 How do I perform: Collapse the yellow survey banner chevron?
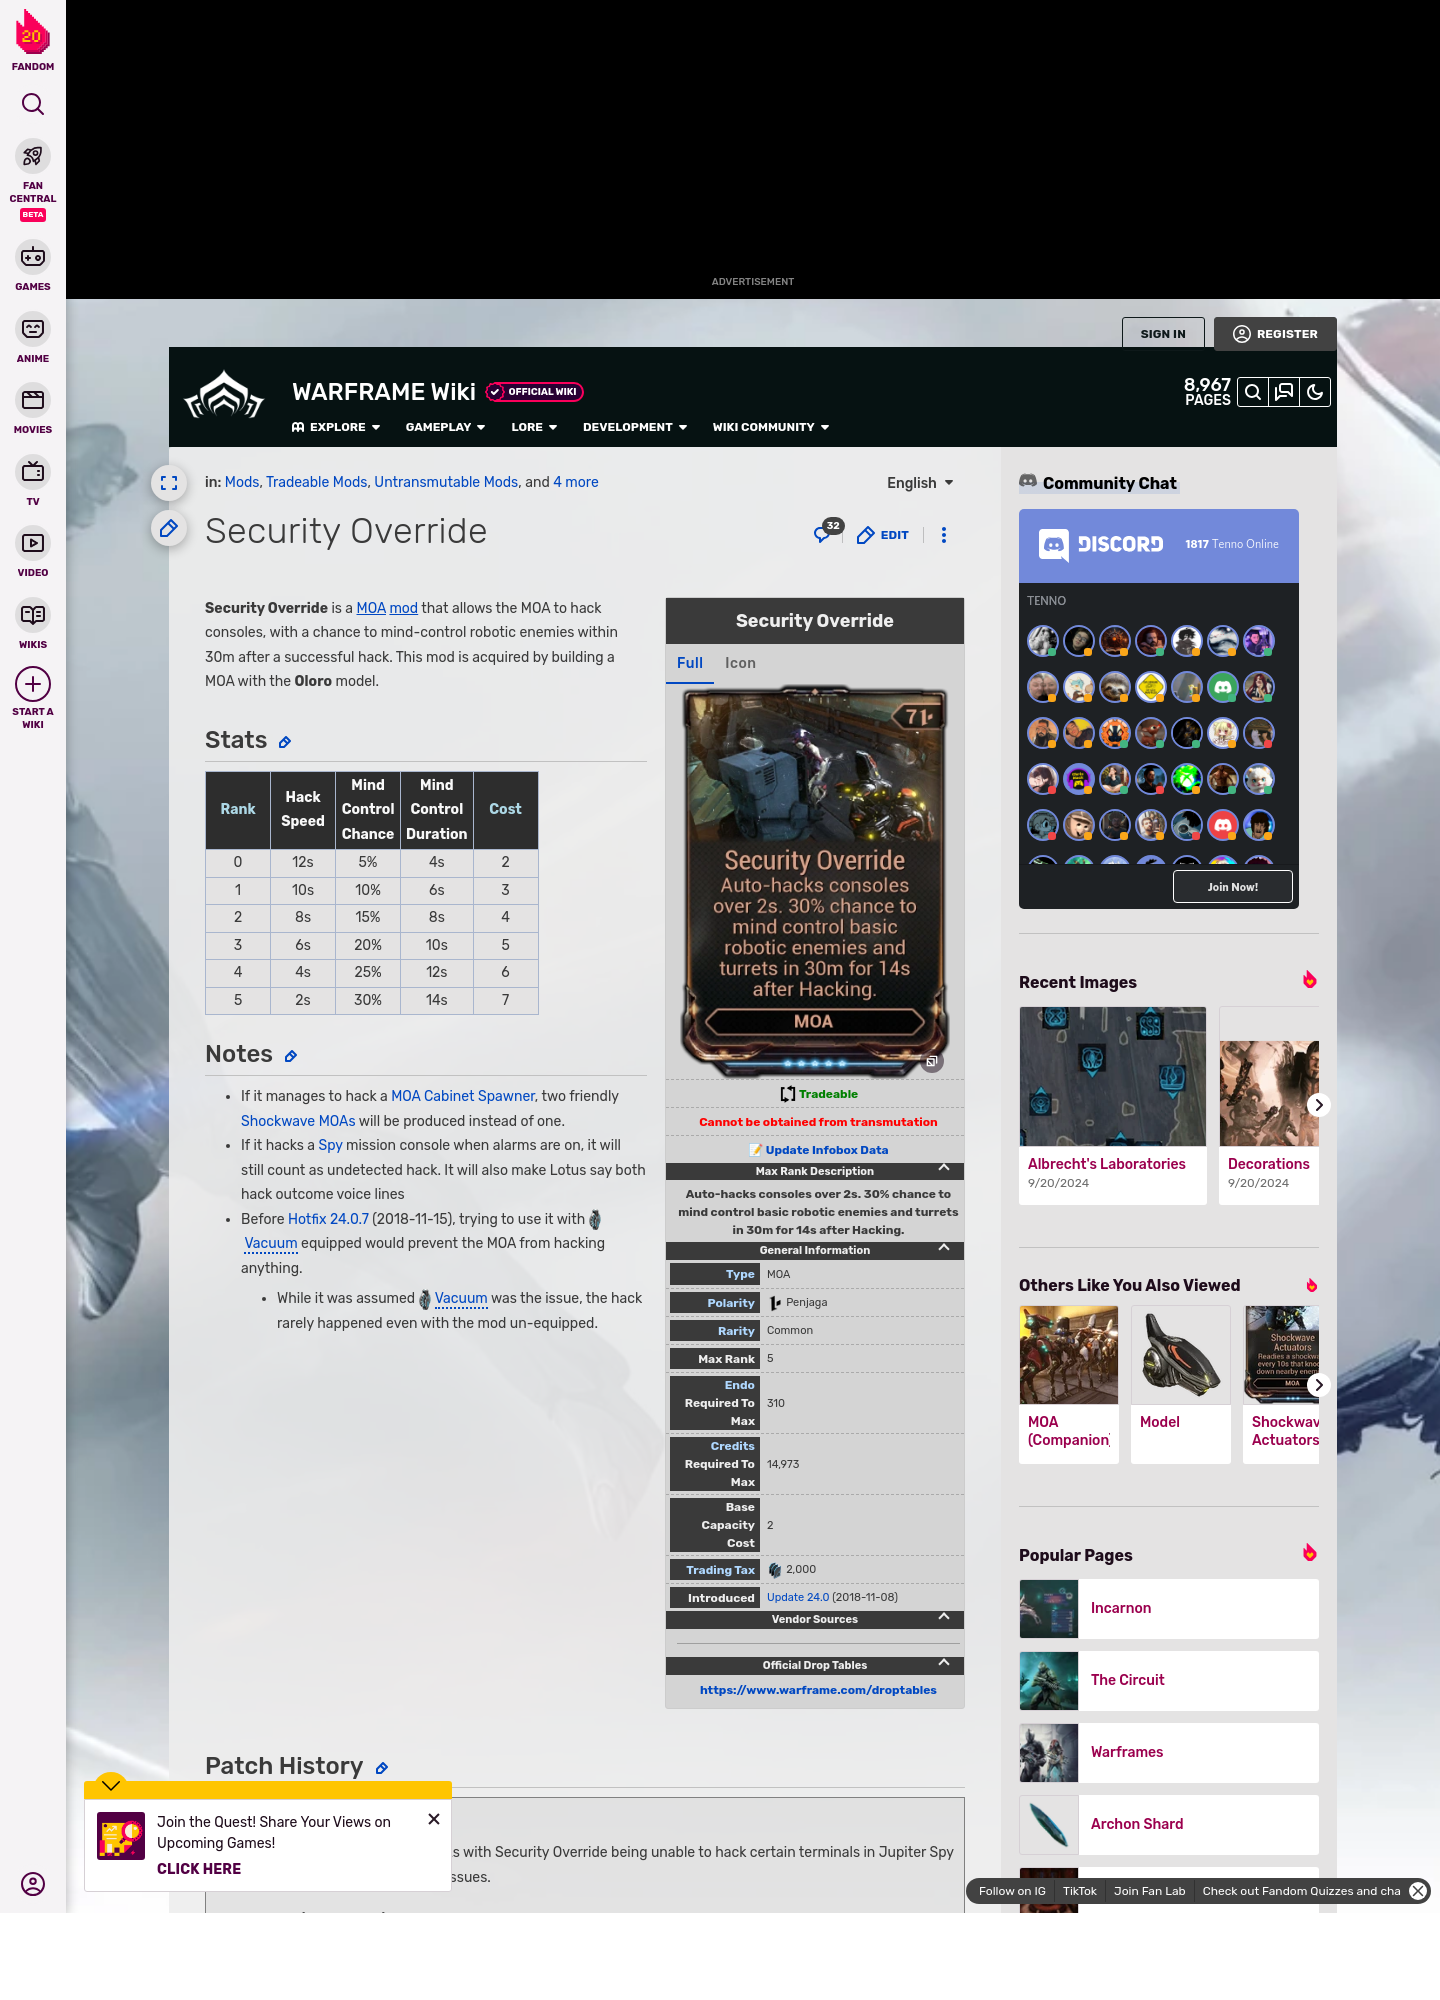[111, 1785]
